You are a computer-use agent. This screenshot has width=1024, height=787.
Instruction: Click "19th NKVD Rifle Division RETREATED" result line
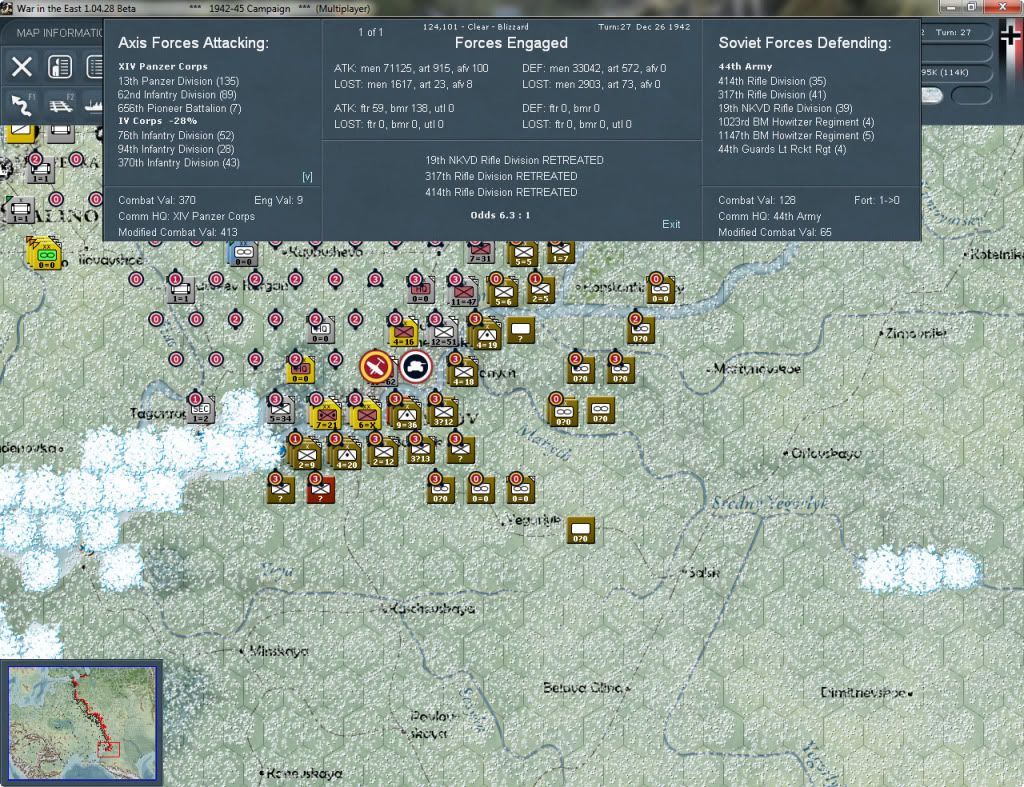click(x=514, y=160)
